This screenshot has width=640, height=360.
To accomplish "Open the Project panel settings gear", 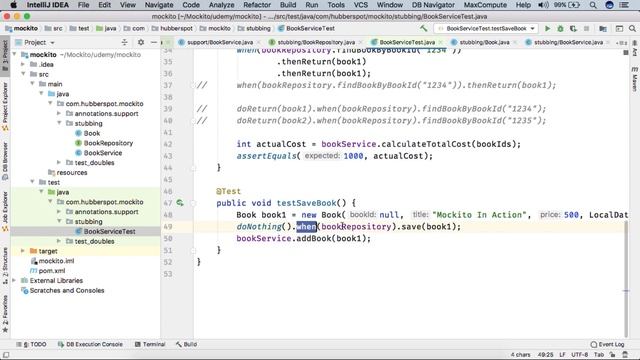I will (x=141, y=42).
